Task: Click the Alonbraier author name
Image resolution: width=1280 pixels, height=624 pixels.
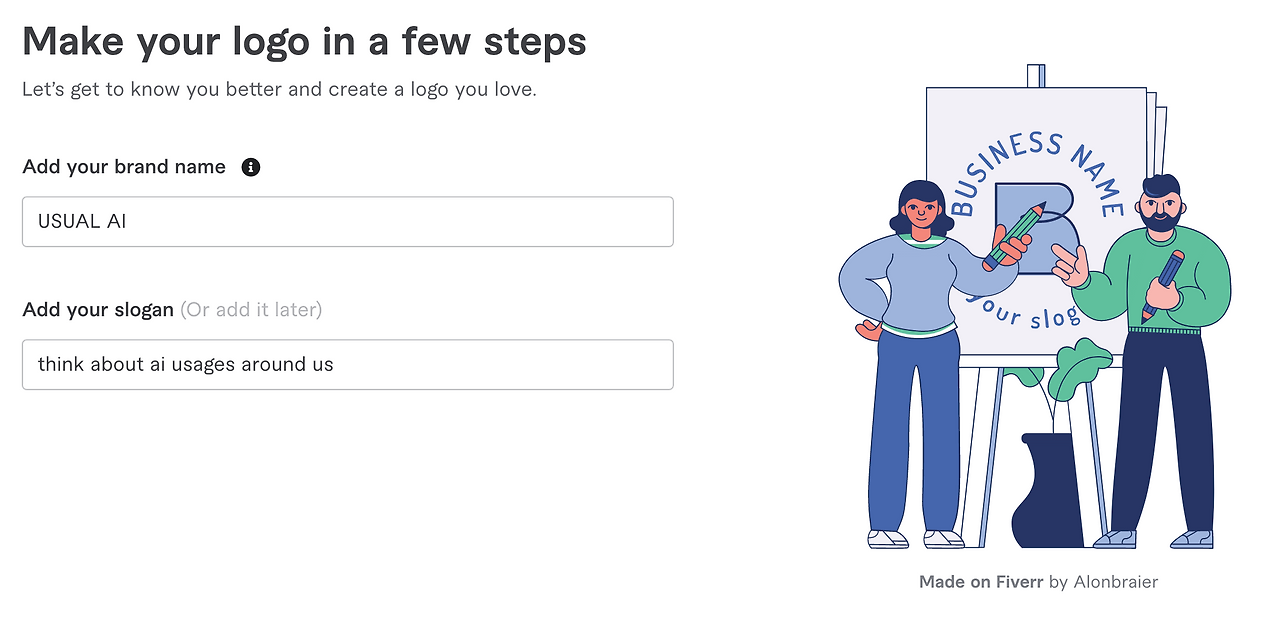Action: (x=1115, y=582)
